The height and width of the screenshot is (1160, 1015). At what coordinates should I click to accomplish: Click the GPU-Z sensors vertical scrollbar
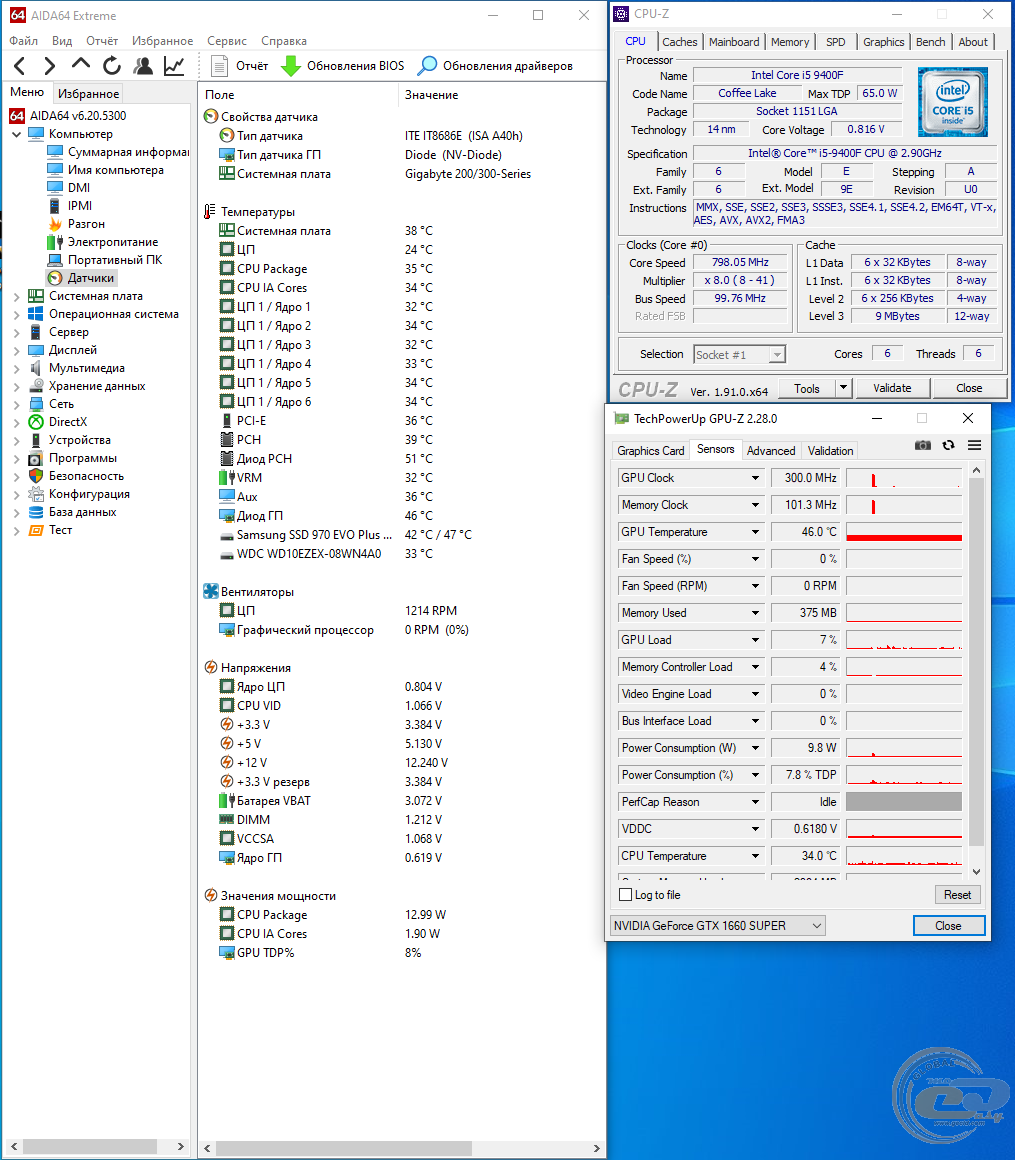click(x=976, y=660)
